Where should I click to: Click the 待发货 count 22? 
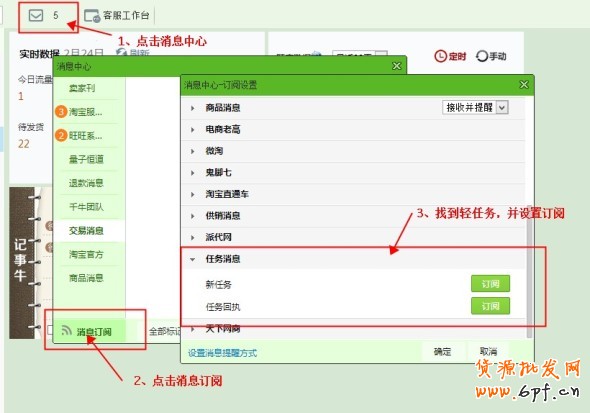click(24, 144)
